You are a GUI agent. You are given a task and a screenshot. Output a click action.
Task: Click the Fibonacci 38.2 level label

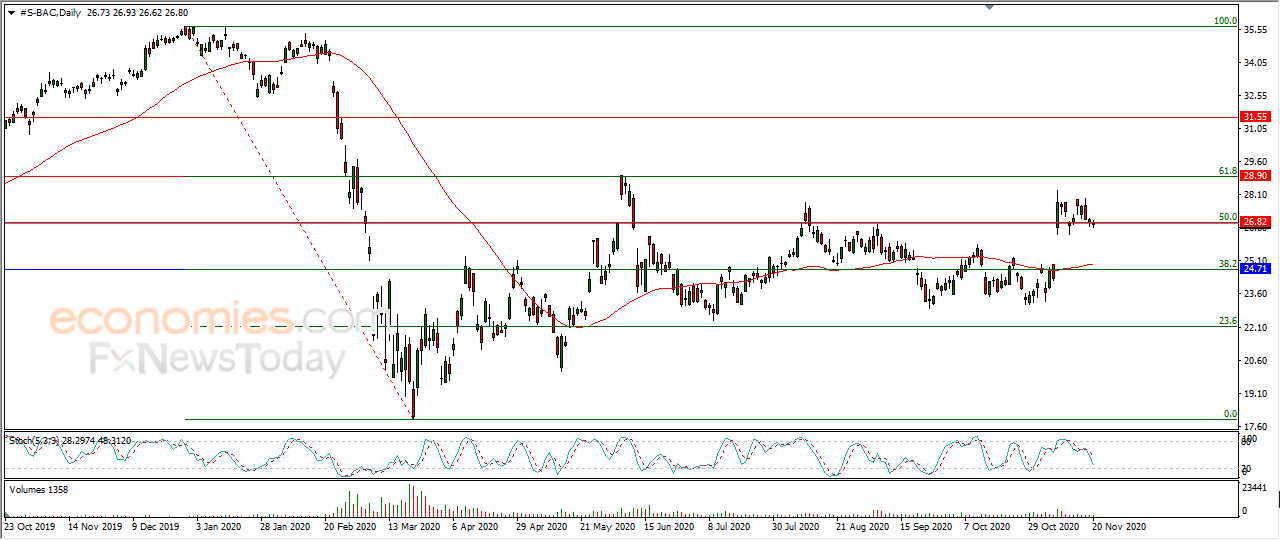pos(1228,264)
